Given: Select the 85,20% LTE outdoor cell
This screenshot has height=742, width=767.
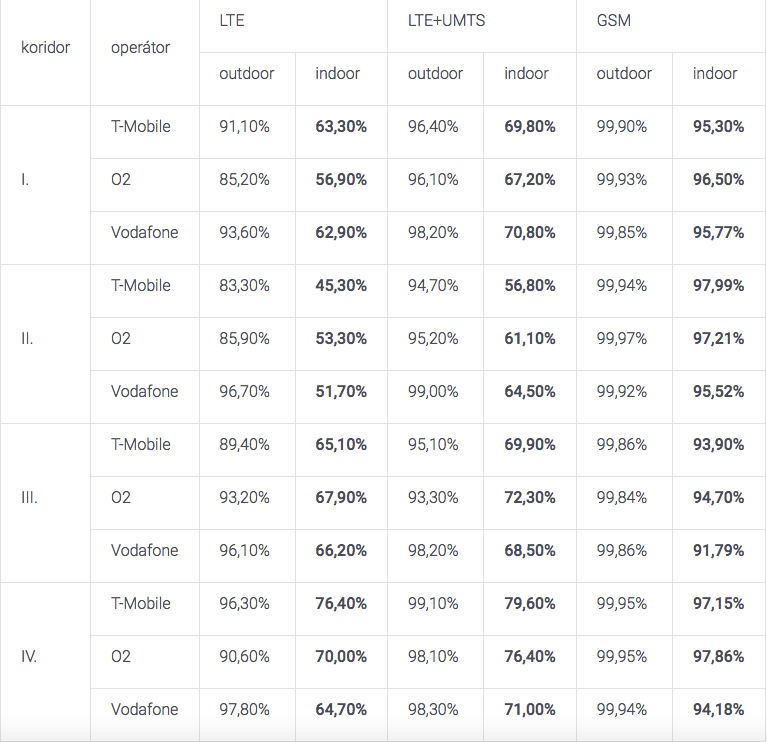Looking at the screenshot, I should (244, 180).
